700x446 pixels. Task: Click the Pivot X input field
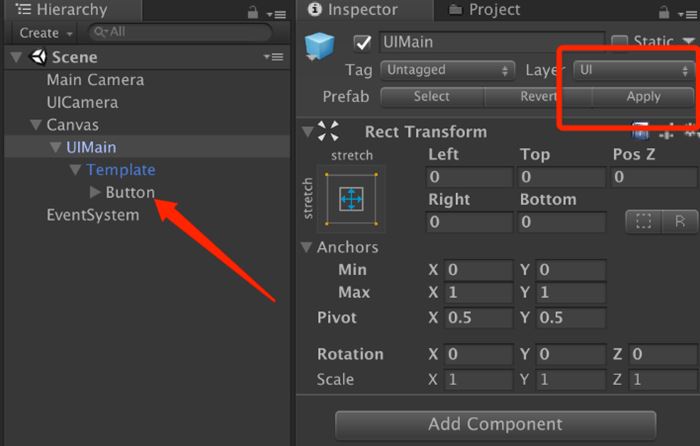(x=476, y=318)
